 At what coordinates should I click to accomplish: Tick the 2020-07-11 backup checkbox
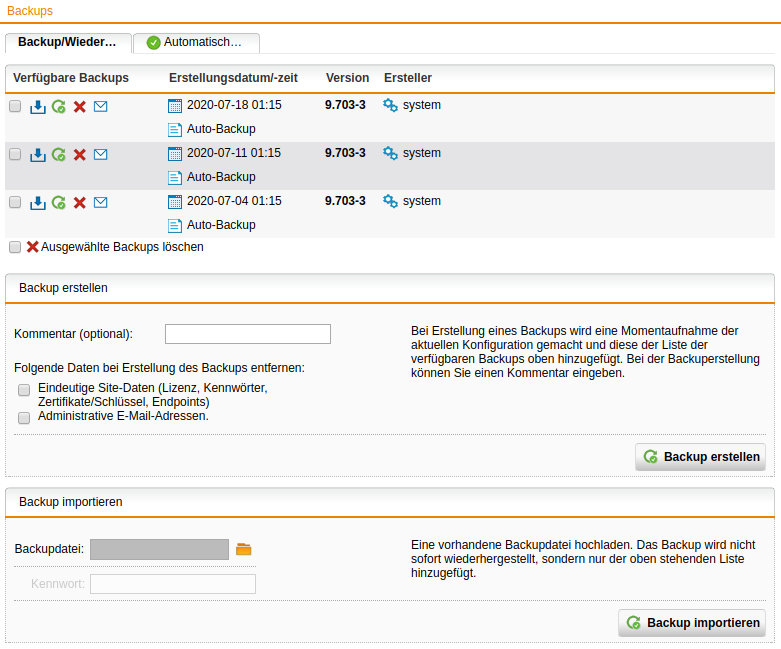click(x=15, y=154)
